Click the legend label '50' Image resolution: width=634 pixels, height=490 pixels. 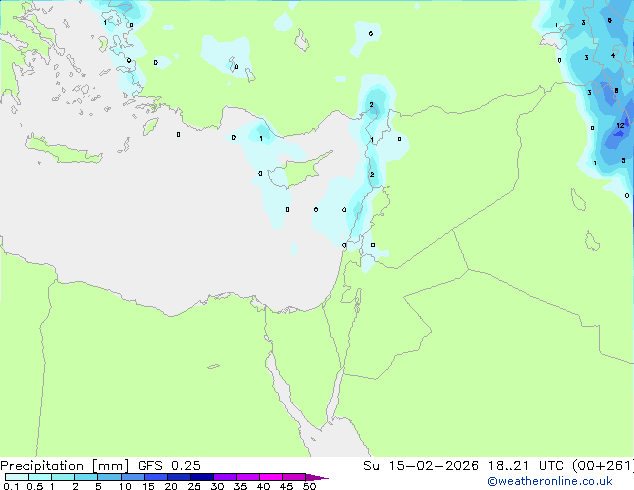point(309,486)
